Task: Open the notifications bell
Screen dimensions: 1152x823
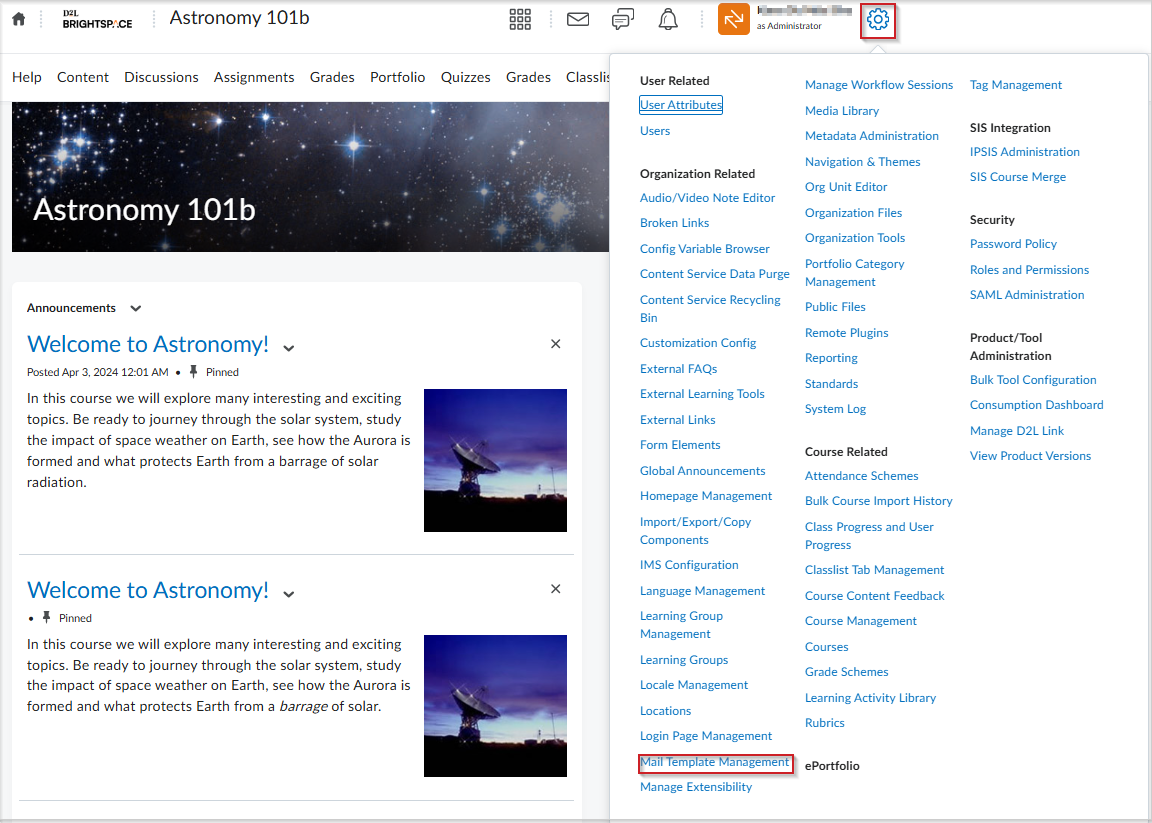Action: (667, 18)
